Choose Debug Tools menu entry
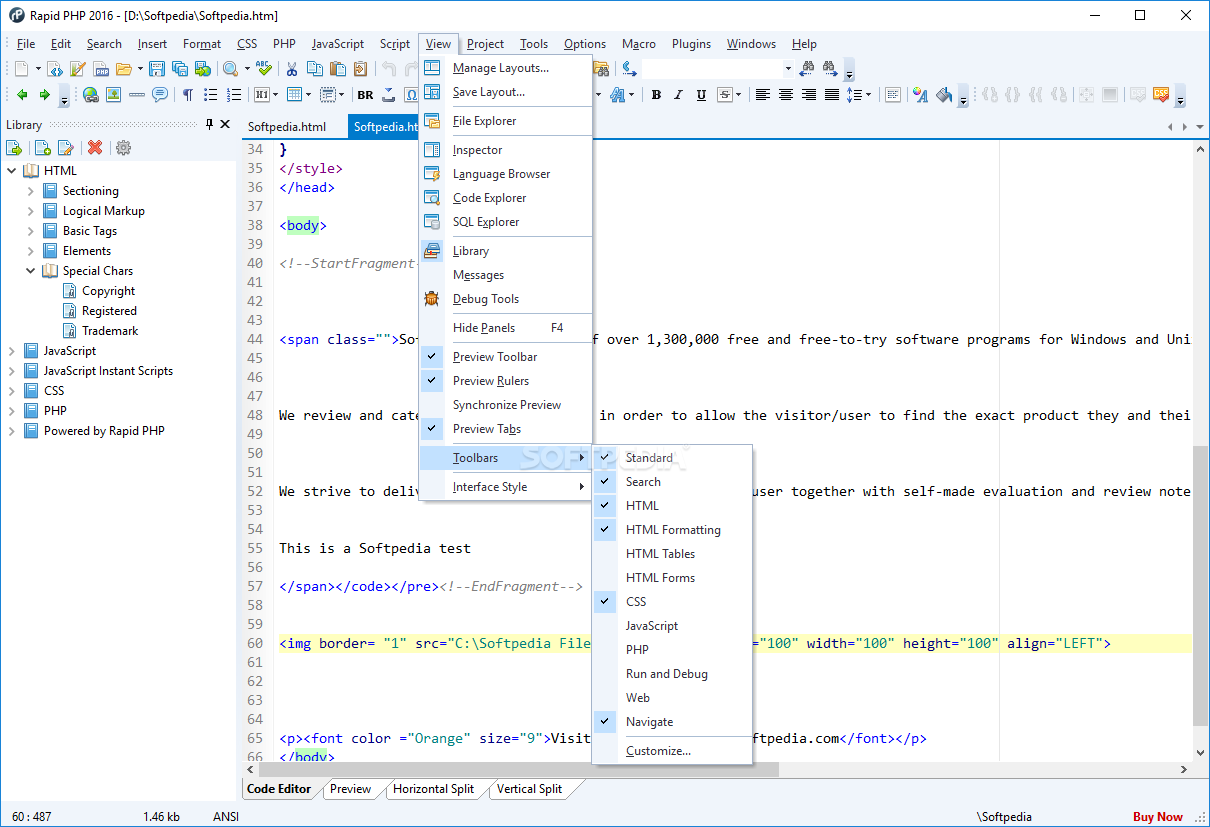This screenshot has height=827, width=1210. tap(506, 299)
